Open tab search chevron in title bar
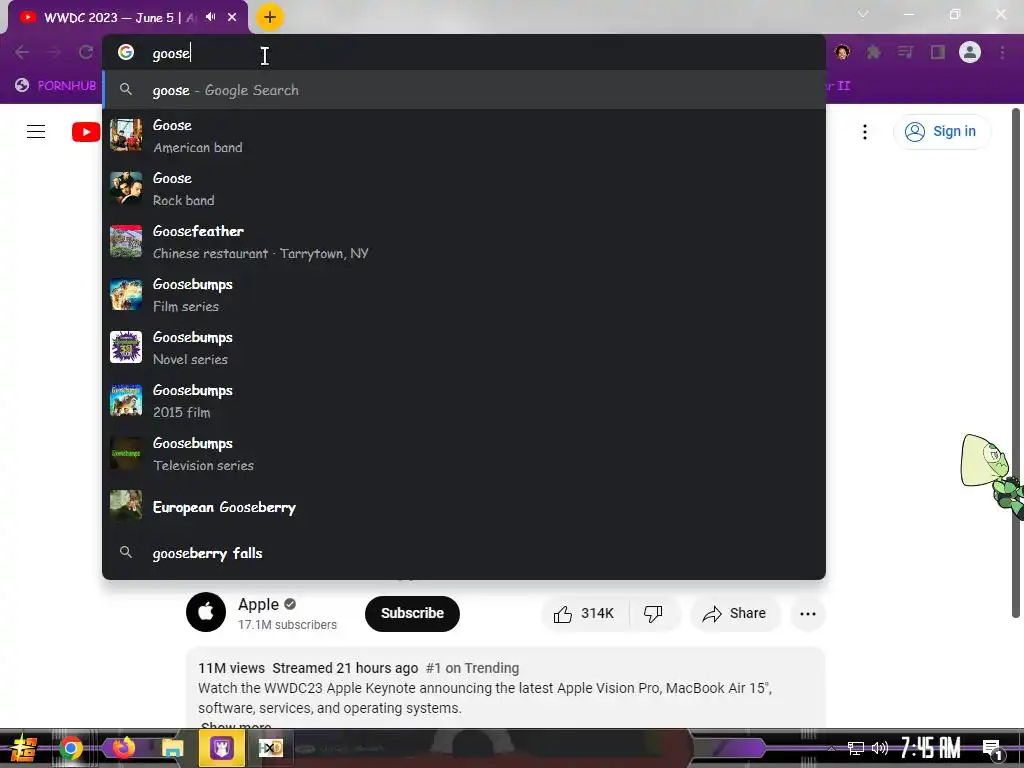This screenshot has width=1024, height=768. [x=863, y=14]
